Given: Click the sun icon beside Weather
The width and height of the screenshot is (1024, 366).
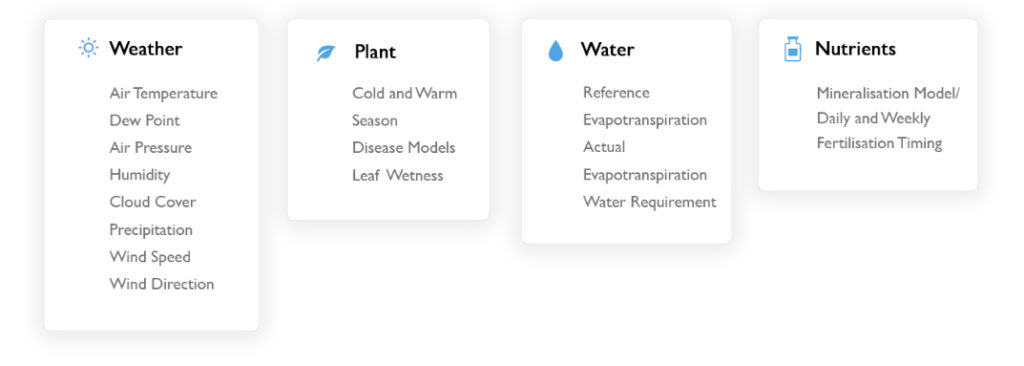Looking at the screenshot, I should pyautogui.click(x=88, y=48).
